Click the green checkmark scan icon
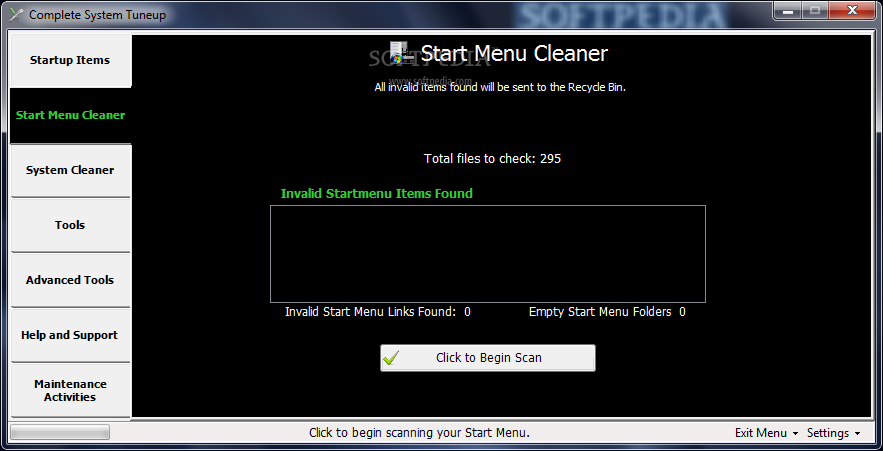Image resolution: width=883 pixels, height=451 pixels. (x=390, y=358)
